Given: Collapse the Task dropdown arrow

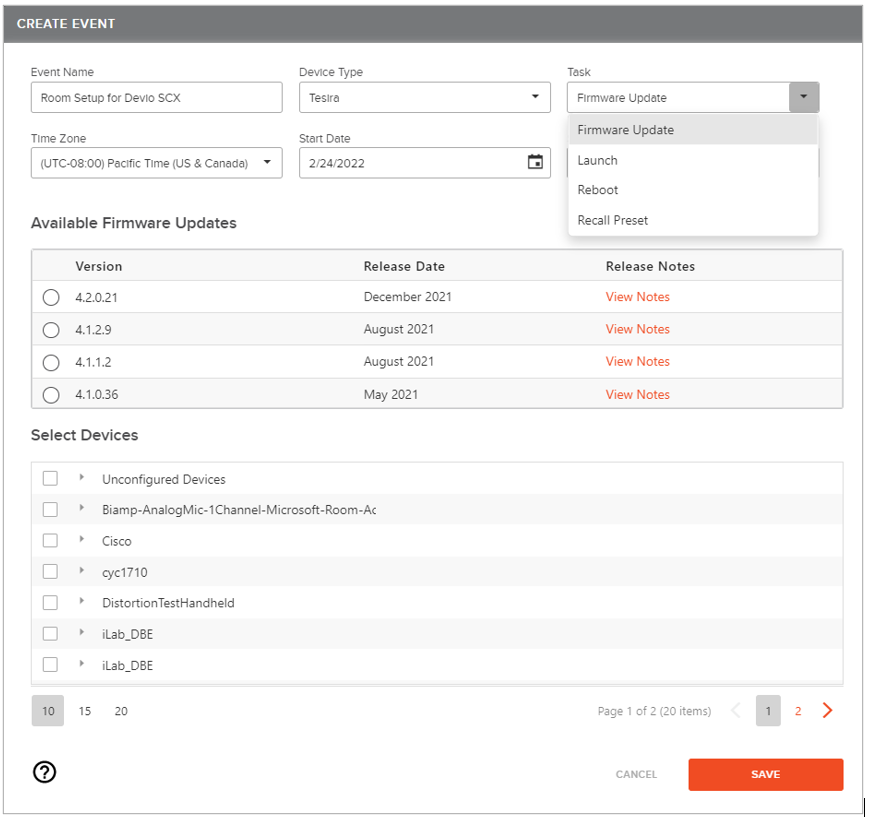Looking at the screenshot, I should (804, 97).
